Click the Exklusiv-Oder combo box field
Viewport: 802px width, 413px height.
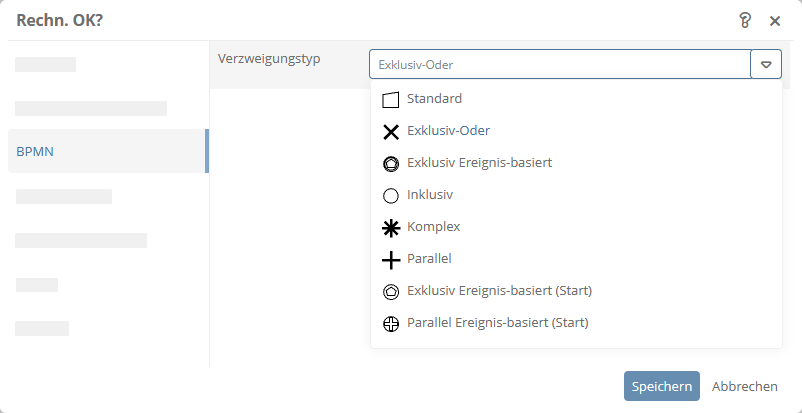[x=559, y=65]
